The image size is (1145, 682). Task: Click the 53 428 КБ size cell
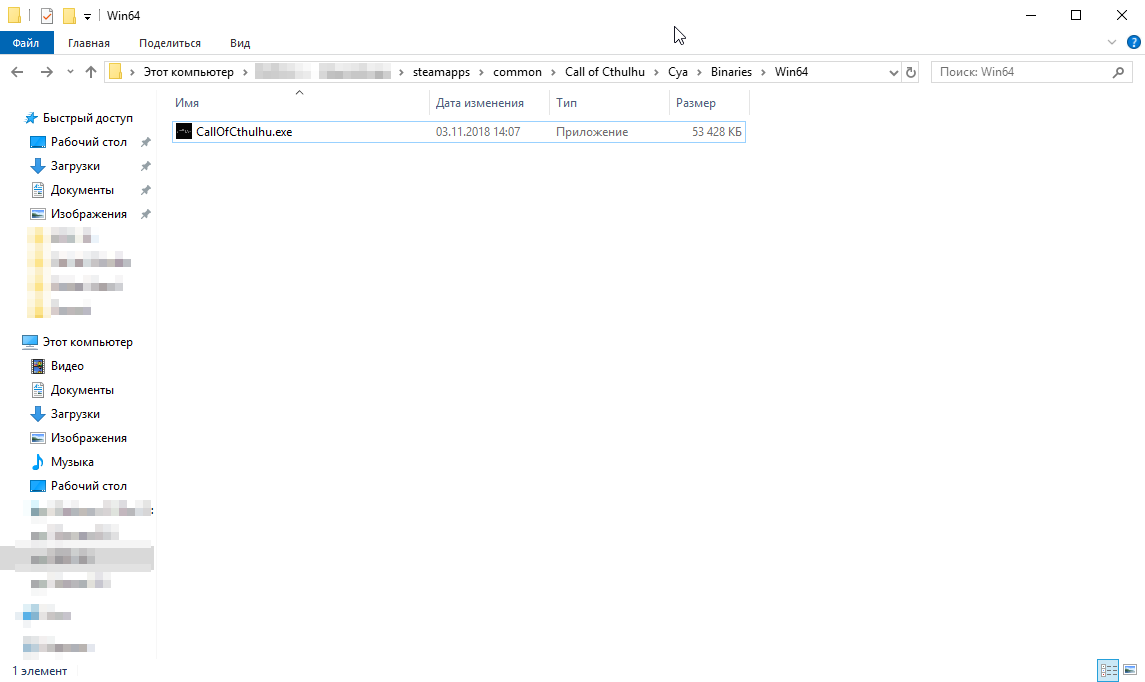pos(716,131)
